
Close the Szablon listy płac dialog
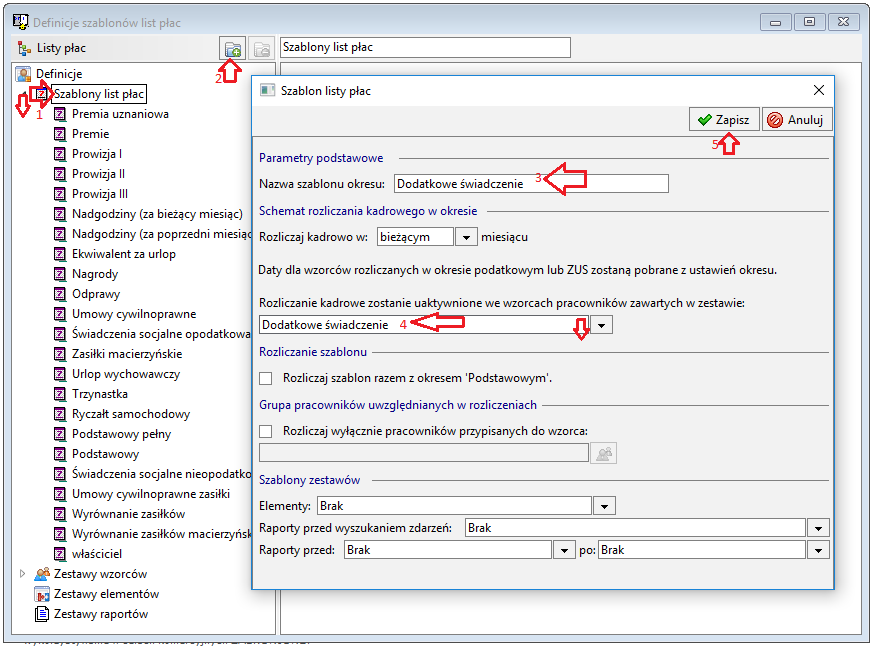pyautogui.click(x=819, y=90)
